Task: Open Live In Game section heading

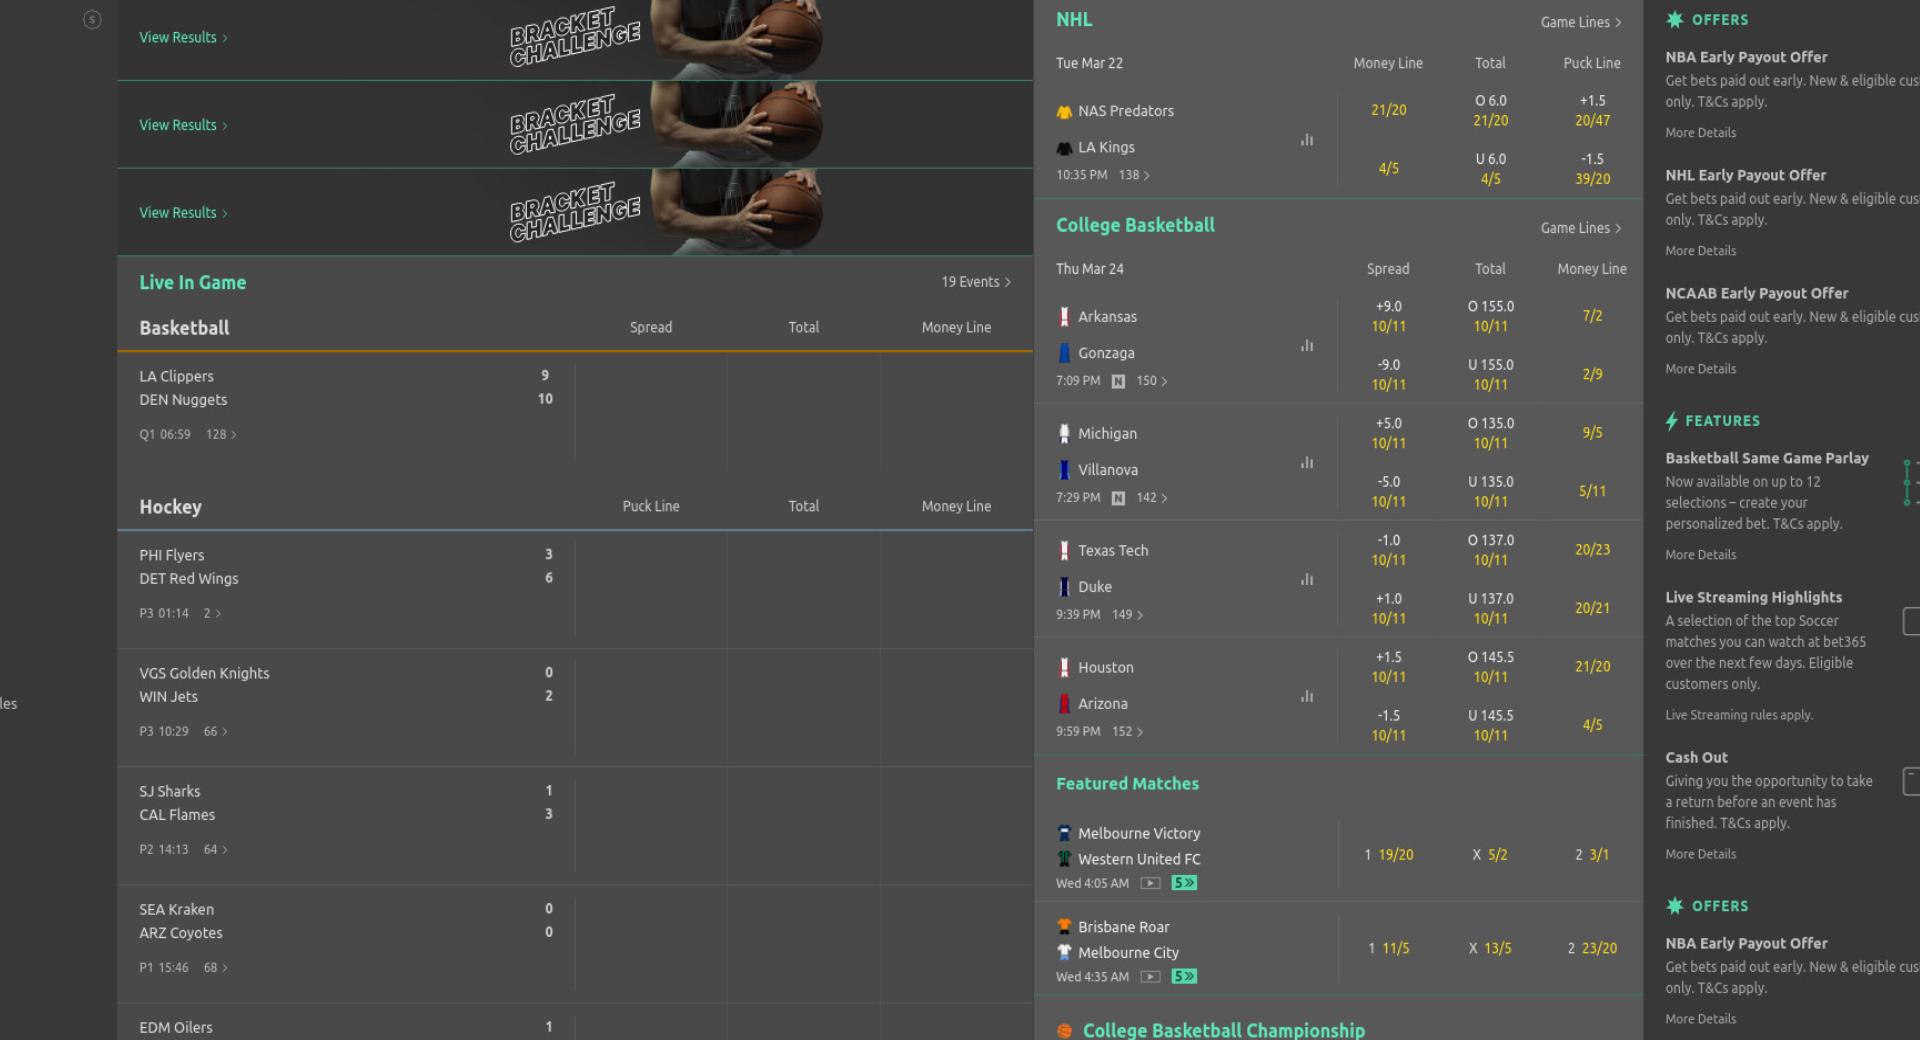Action: 192,283
